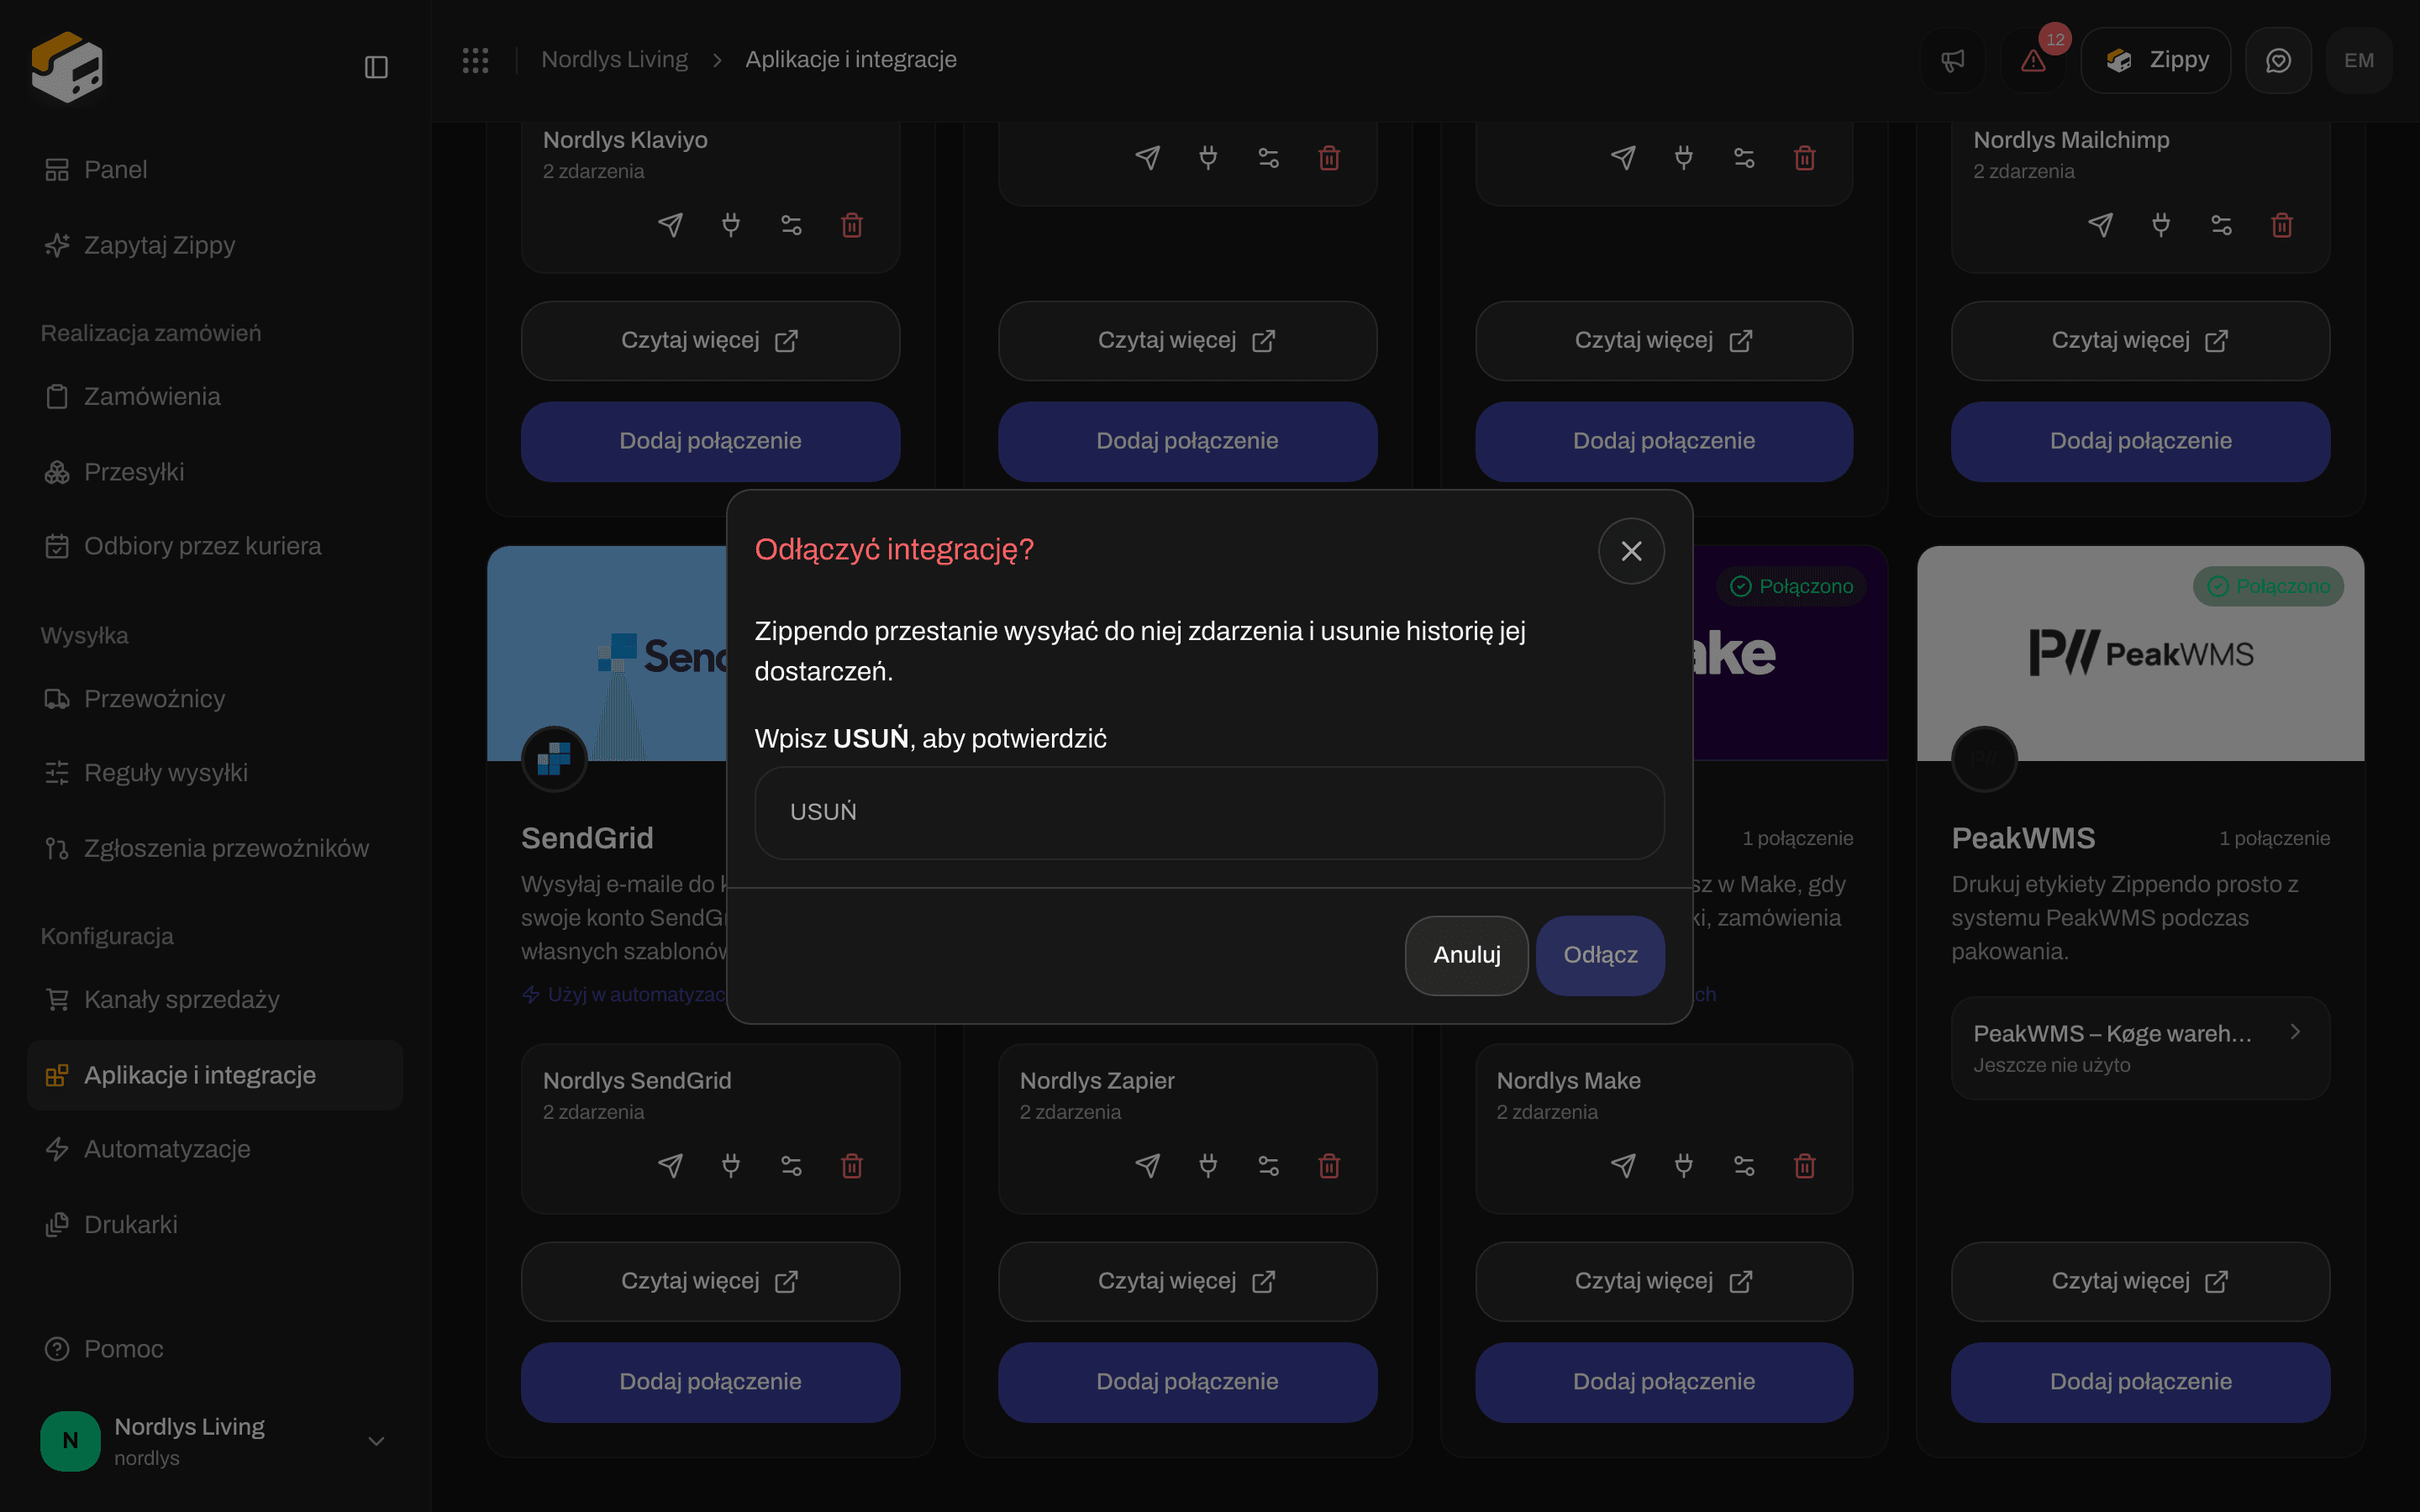Disconnect plug icon for Nordlys Mailchimp
Image resolution: width=2420 pixels, height=1512 pixels.
[2161, 225]
